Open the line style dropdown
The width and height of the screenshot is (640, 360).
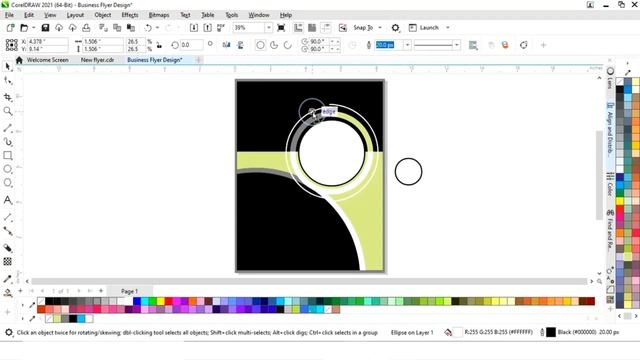457,45
